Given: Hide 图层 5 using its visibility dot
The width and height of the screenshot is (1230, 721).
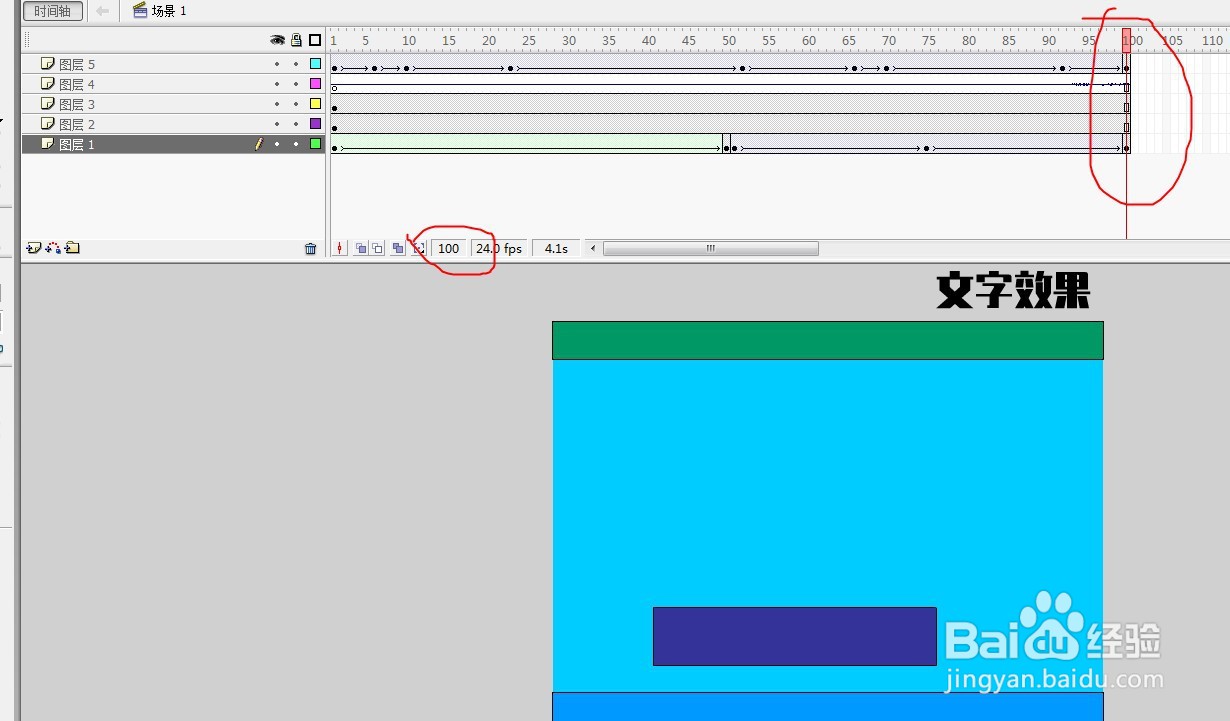Looking at the screenshot, I should [x=277, y=64].
